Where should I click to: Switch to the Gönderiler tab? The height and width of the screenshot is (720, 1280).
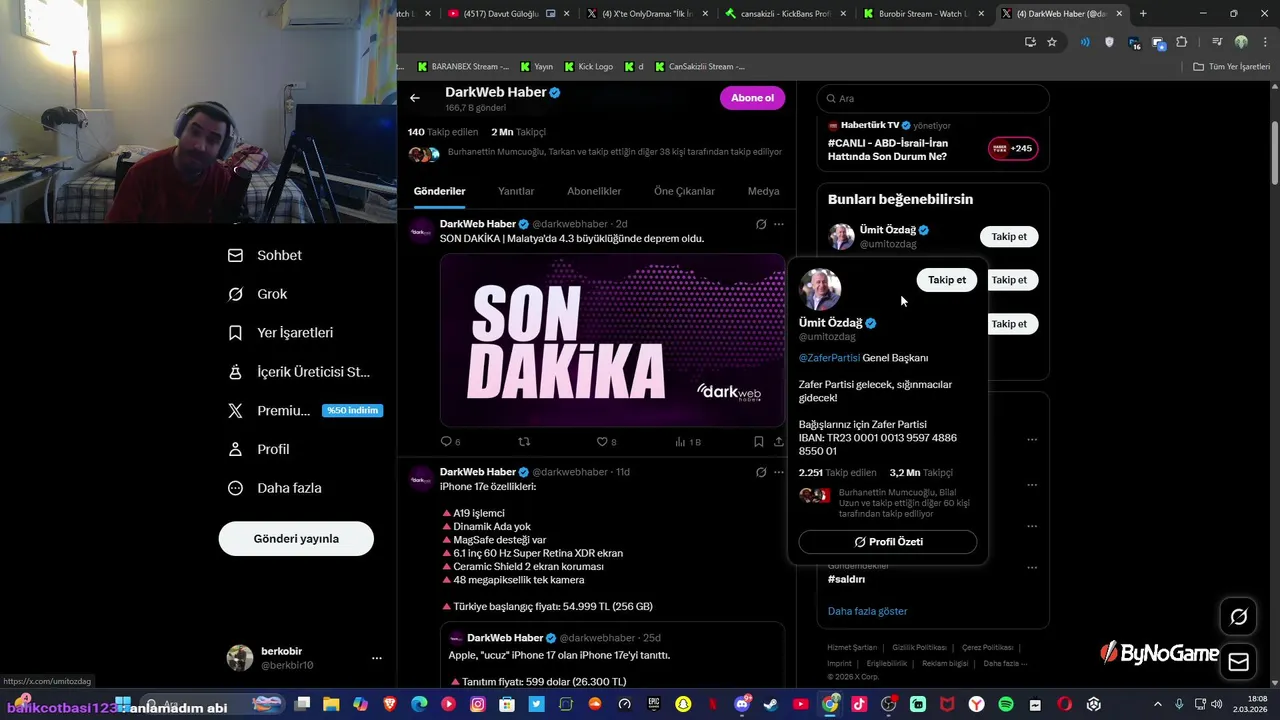pyautogui.click(x=440, y=191)
